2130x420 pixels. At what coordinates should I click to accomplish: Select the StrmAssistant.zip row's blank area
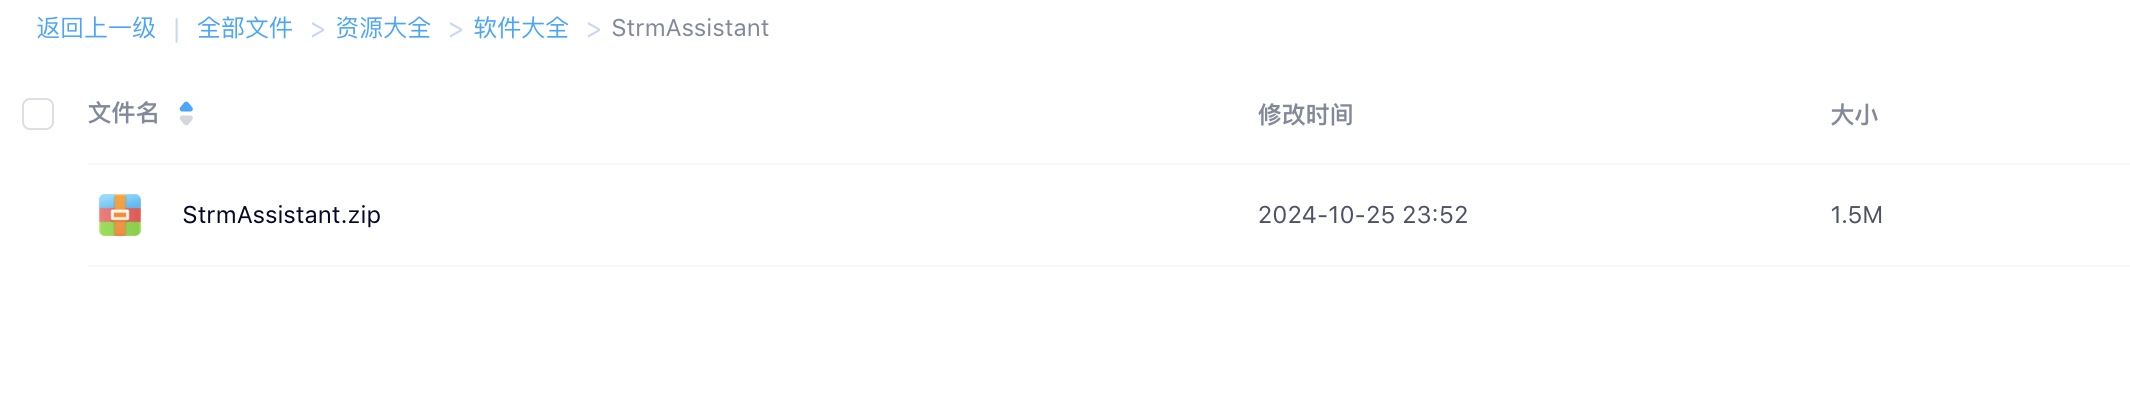point(800,215)
